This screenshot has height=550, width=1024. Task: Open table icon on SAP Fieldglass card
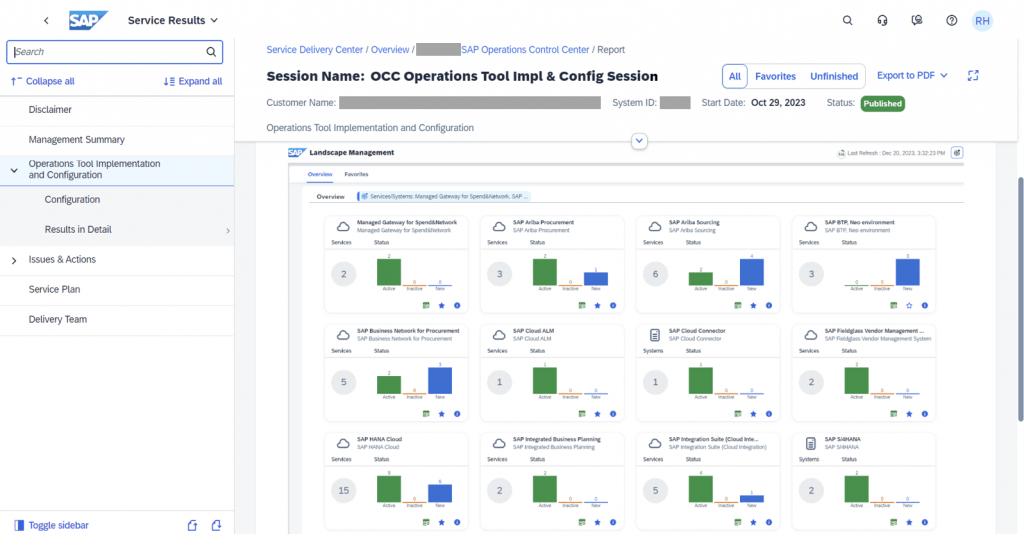893,414
